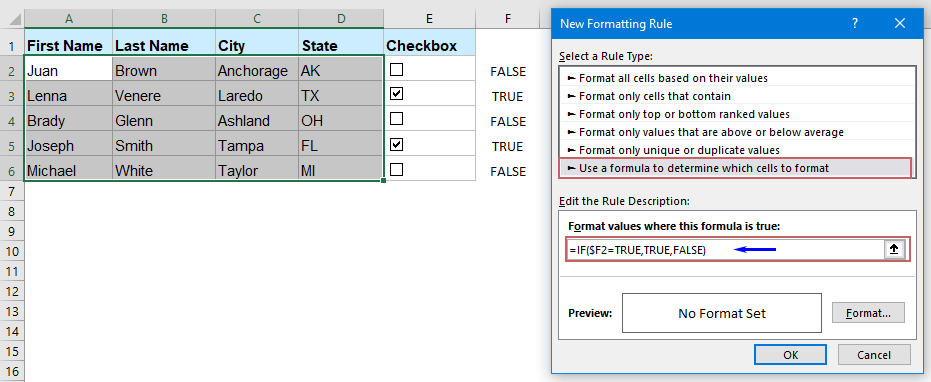Select column C header

[x=256, y=18]
